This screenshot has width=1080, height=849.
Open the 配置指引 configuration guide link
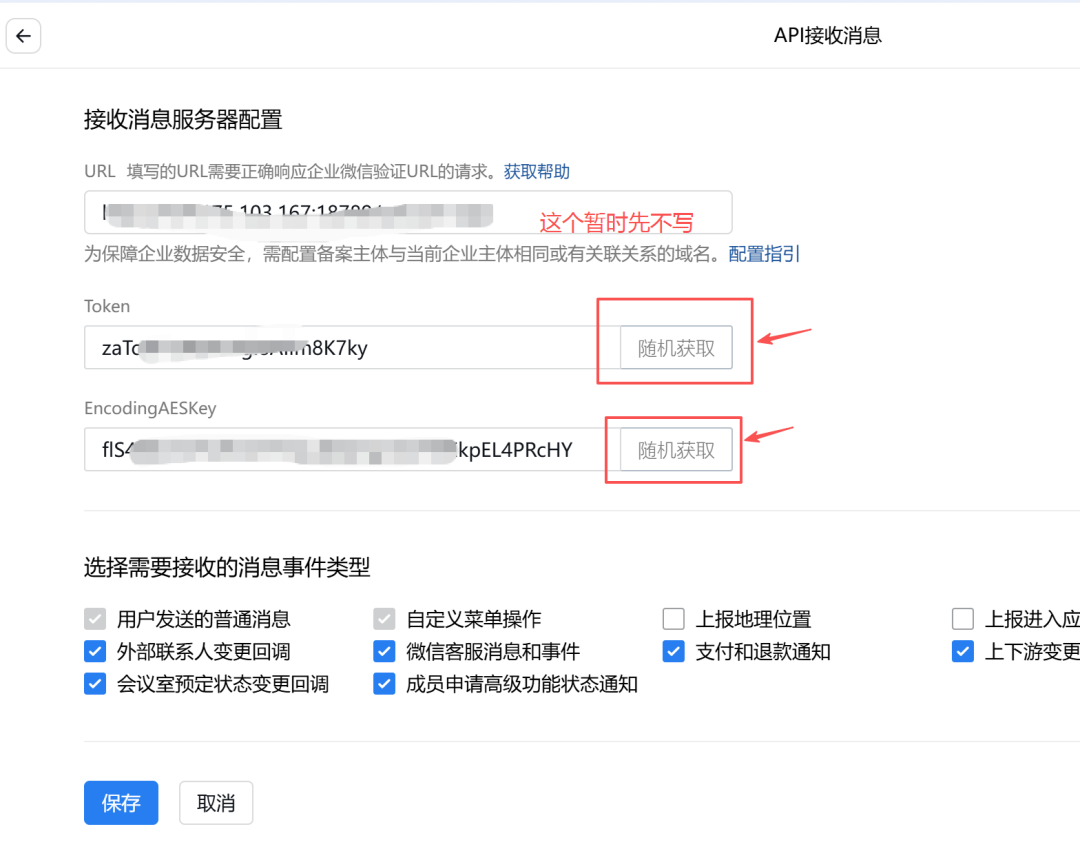(764, 254)
